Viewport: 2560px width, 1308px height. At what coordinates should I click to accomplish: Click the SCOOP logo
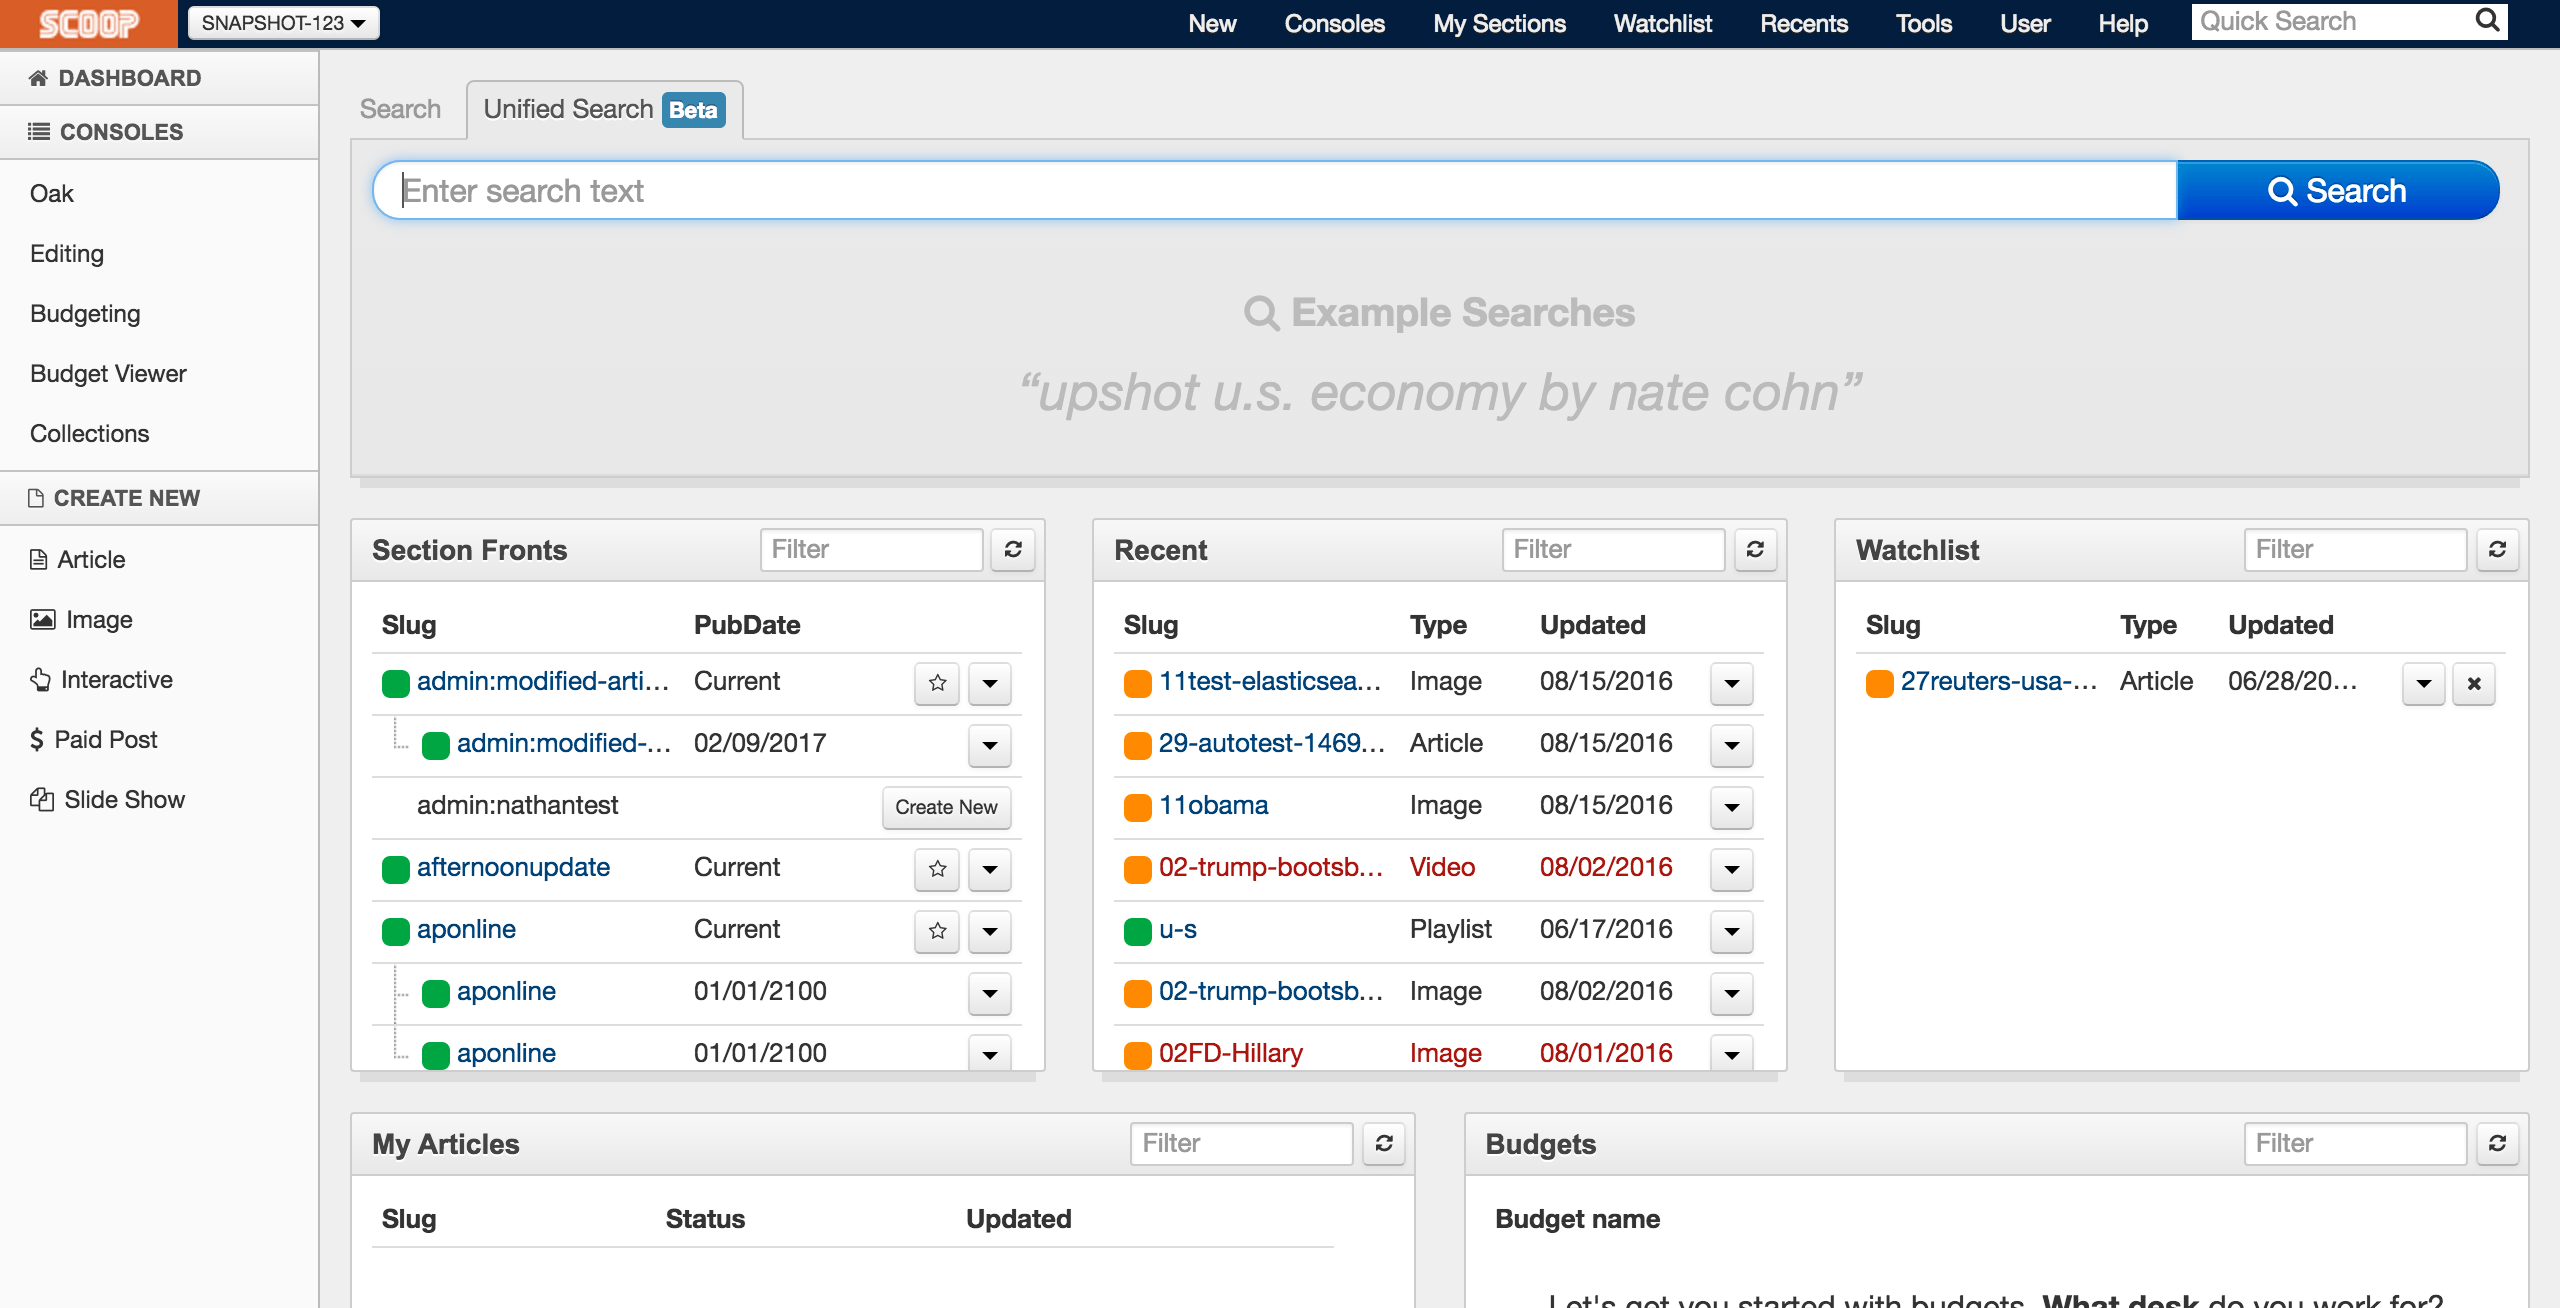coord(88,23)
